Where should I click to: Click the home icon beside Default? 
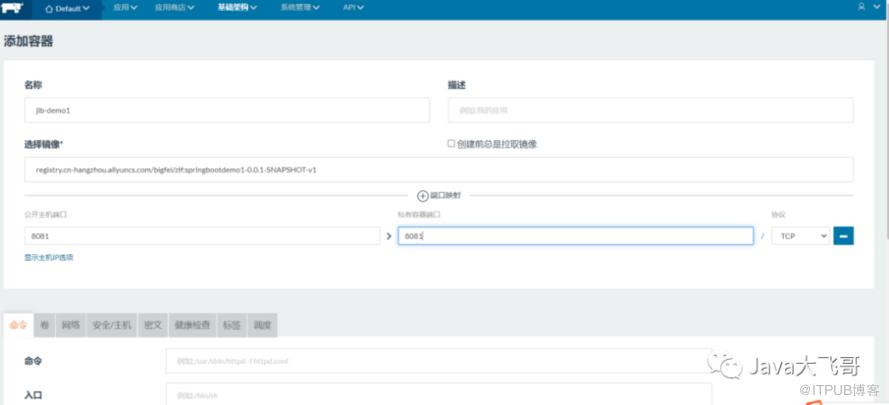click(x=48, y=8)
